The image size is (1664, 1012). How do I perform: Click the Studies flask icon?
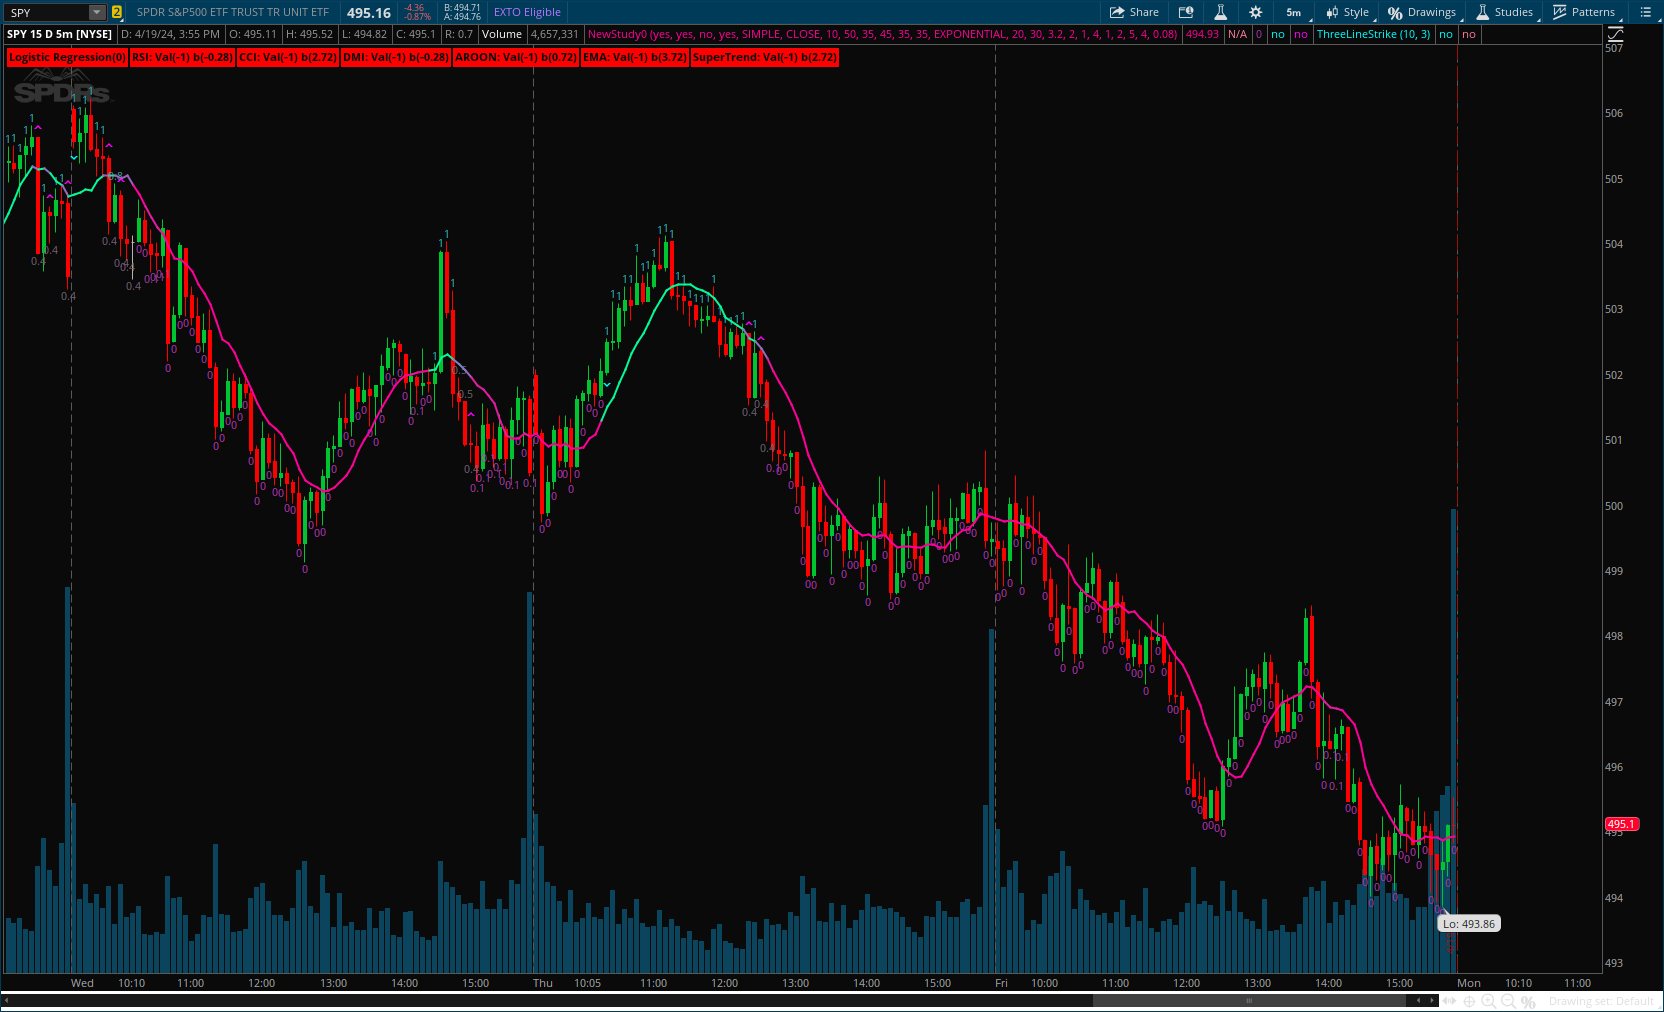pos(1483,12)
